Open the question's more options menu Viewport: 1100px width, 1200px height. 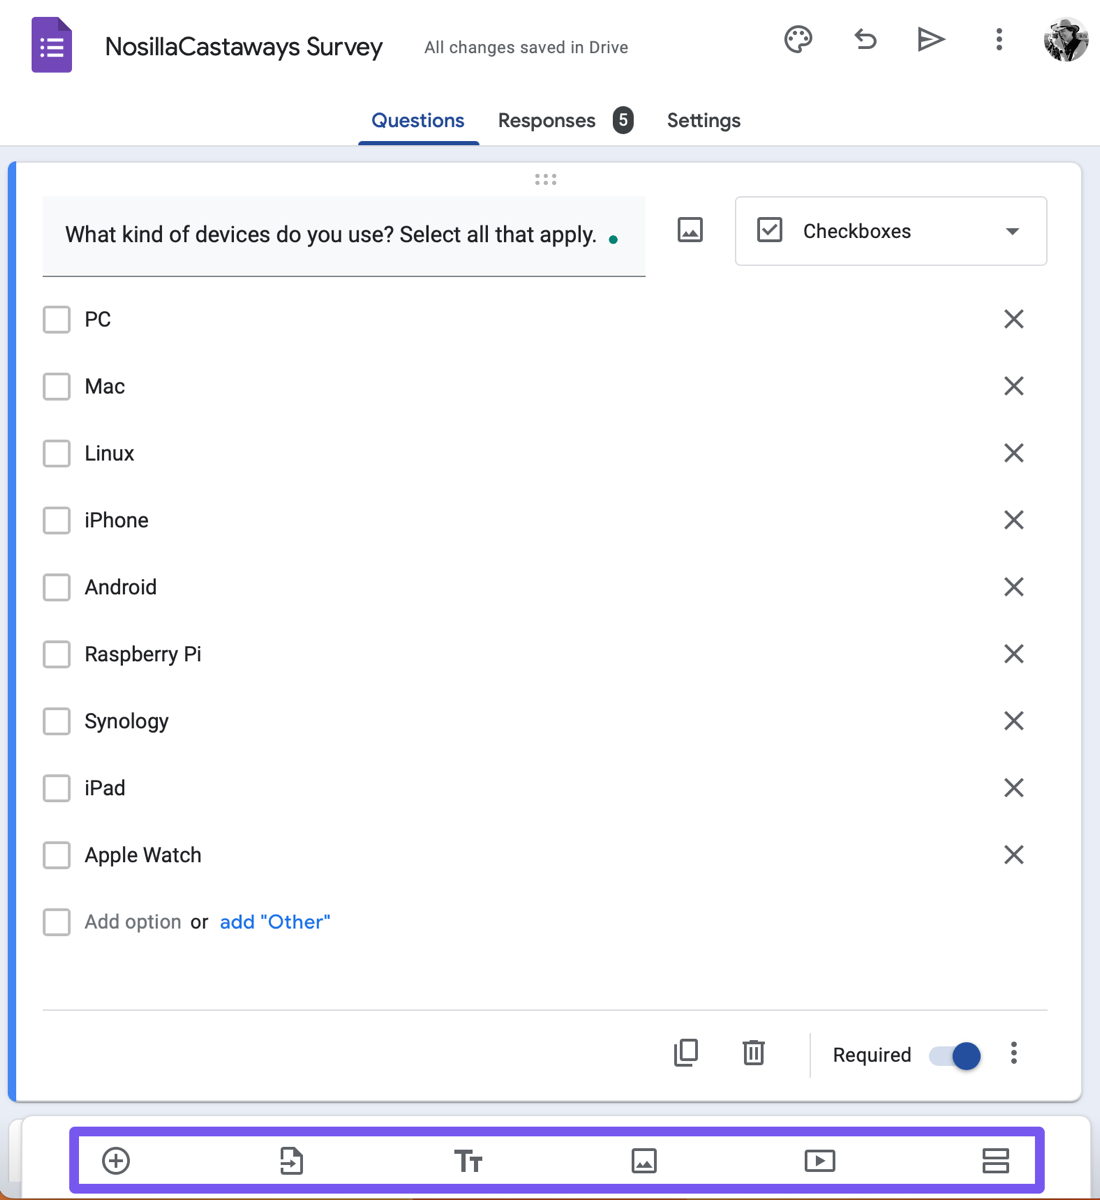click(1014, 1053)
